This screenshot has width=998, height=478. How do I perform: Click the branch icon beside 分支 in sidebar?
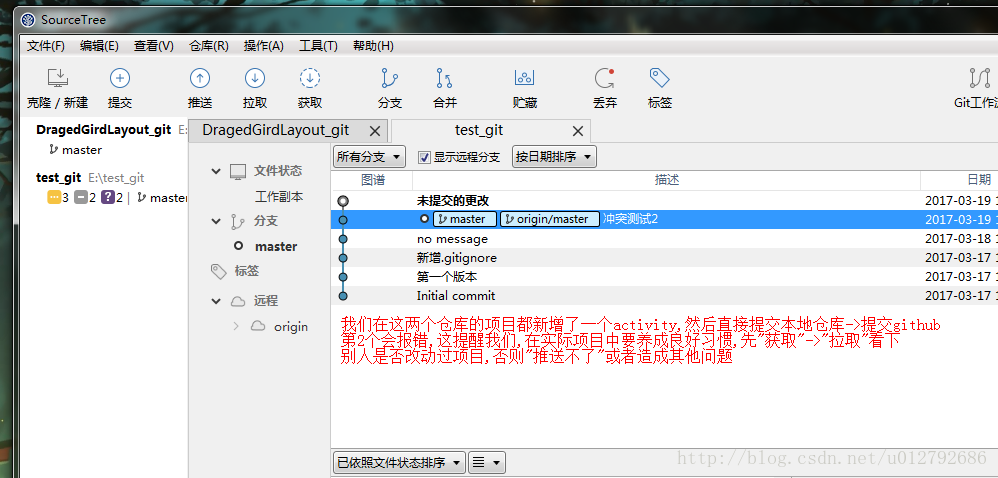(237, 221)
